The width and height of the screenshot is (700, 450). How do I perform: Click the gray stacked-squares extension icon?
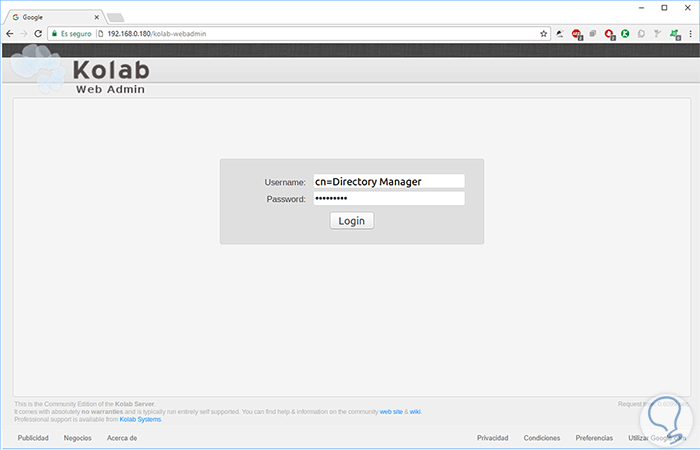click(x=593, y=34)
